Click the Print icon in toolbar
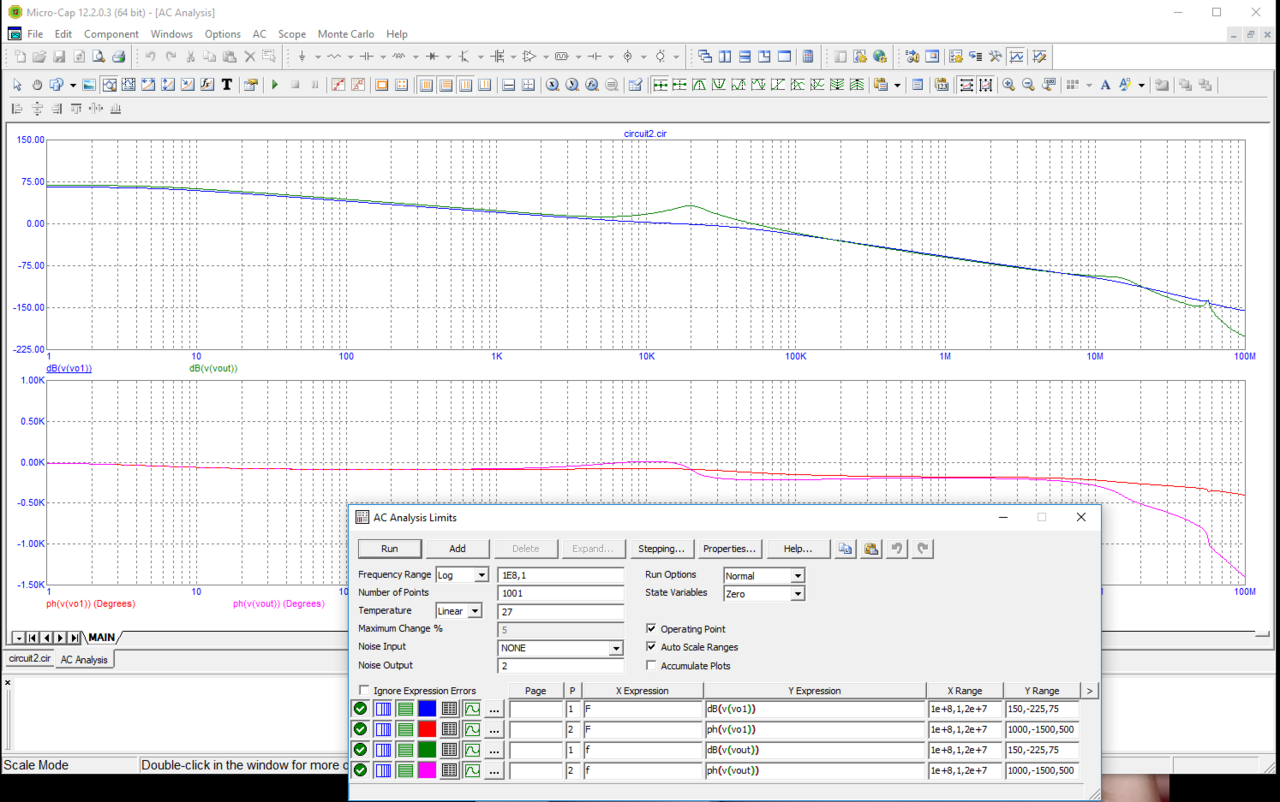 [118, 57]
